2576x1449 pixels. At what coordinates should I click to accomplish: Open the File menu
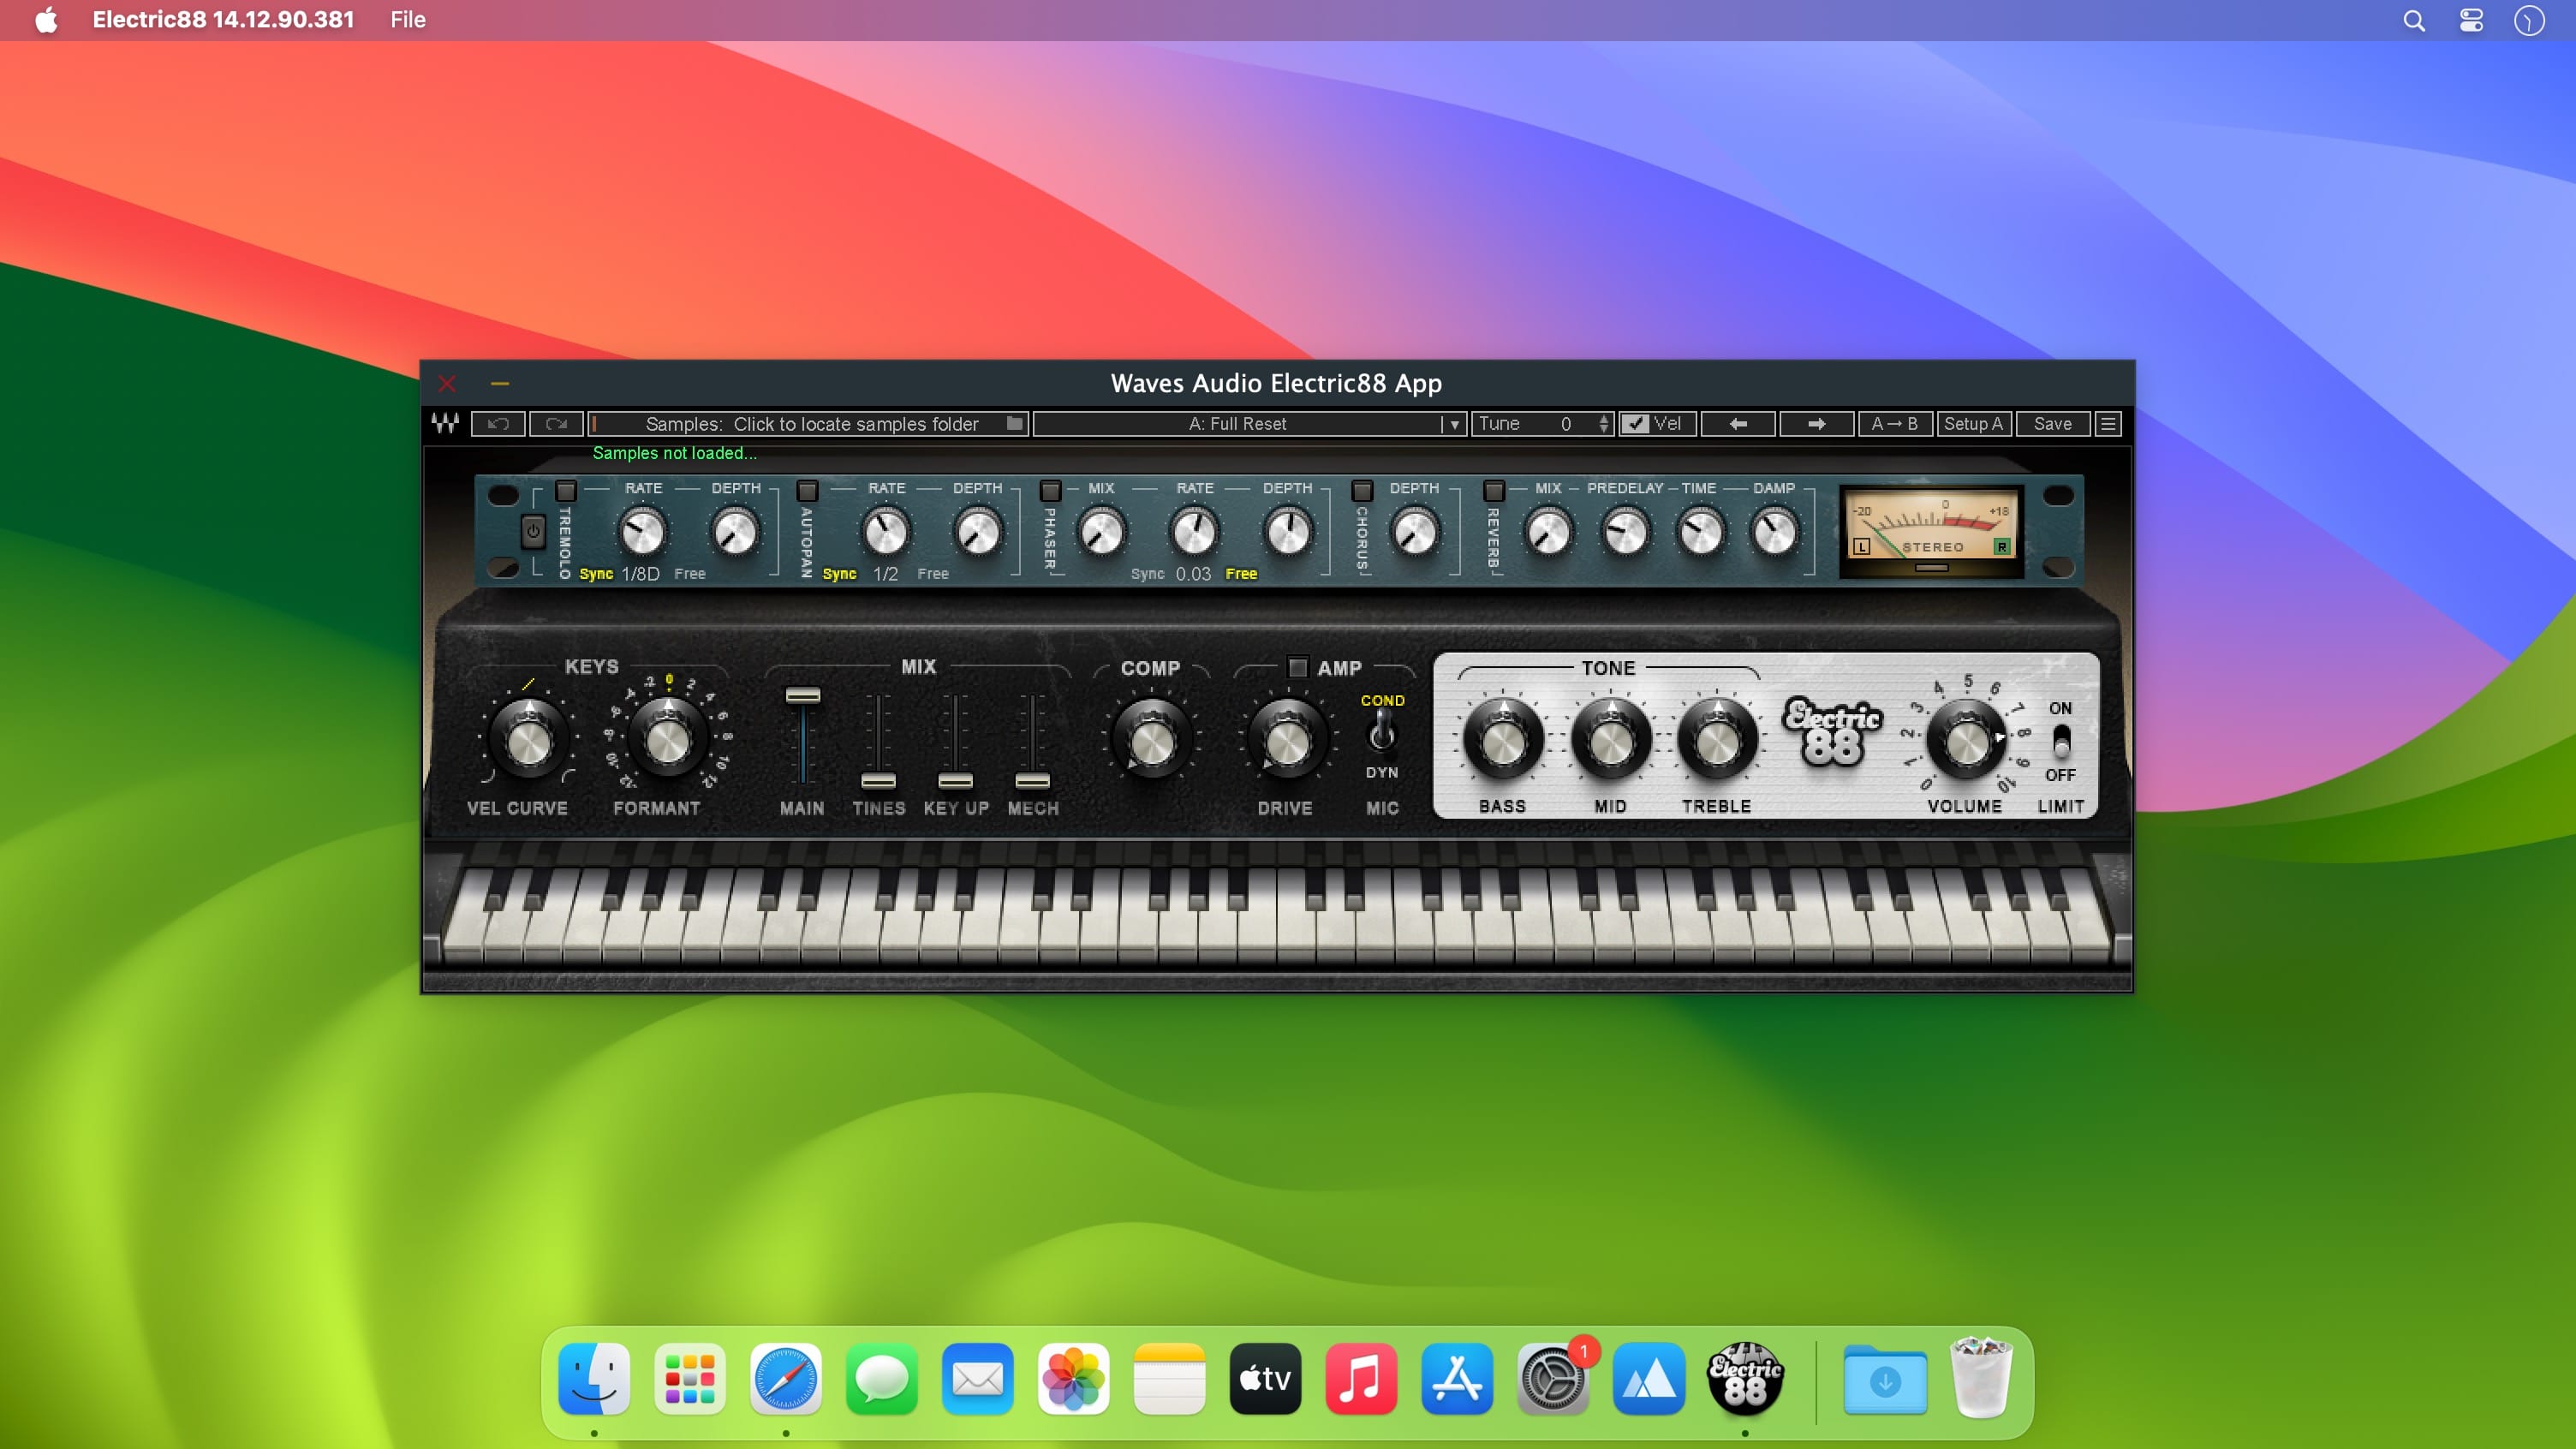(407, 20)
